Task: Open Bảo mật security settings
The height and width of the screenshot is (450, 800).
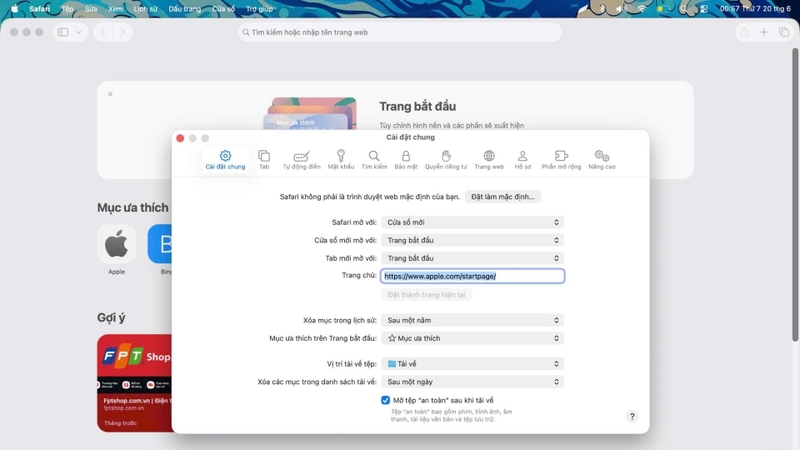Action: [406, 160]
